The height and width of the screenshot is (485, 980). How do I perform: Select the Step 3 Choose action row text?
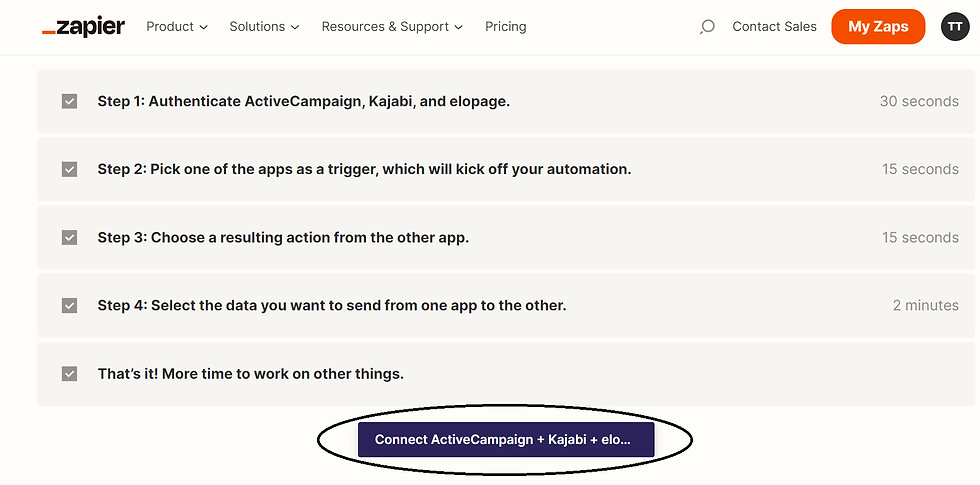283,238
